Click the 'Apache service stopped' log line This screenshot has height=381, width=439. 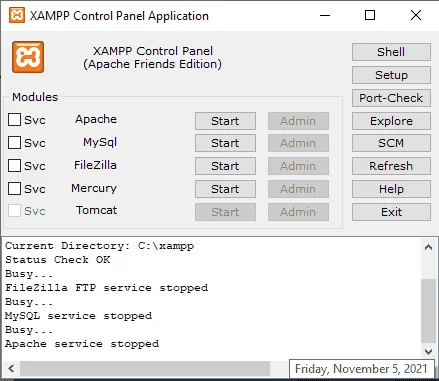coord(82,344)
